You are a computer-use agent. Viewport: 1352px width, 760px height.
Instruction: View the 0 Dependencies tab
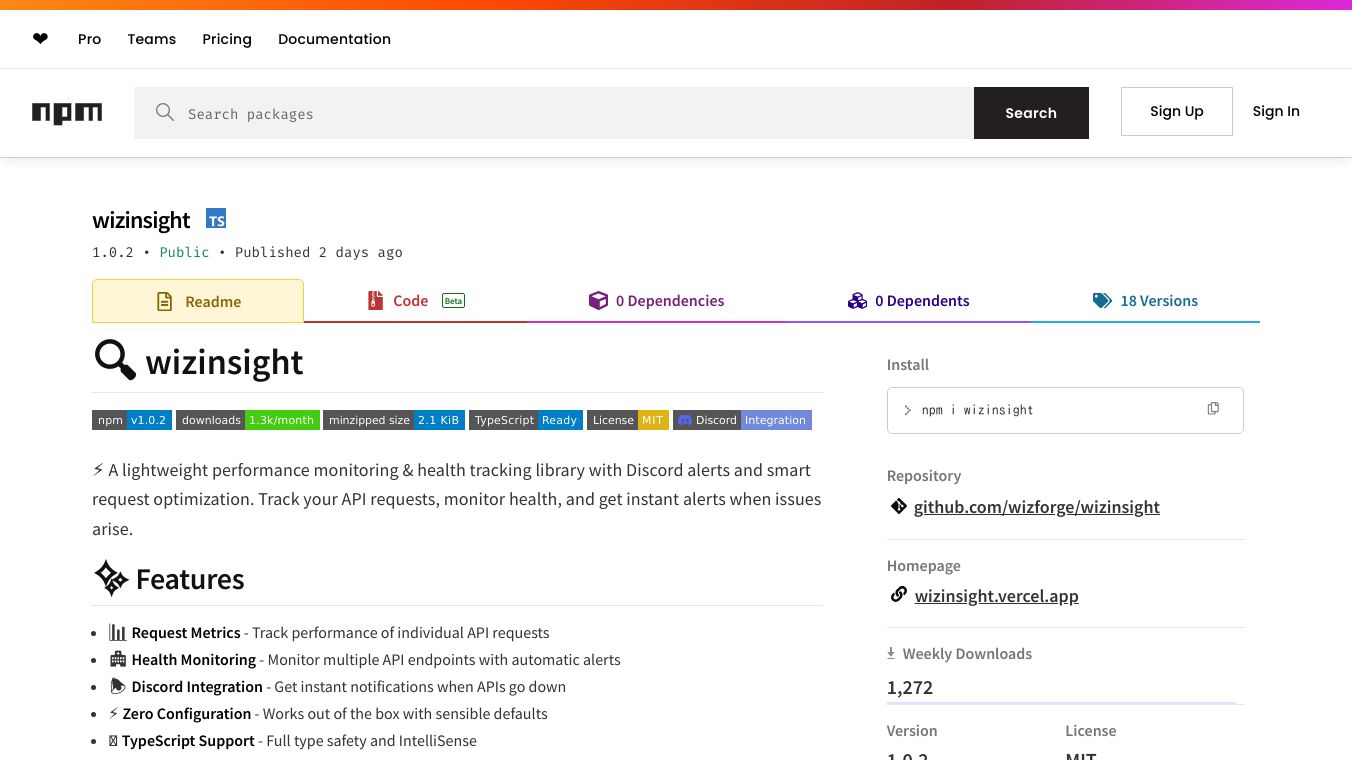[x=656, y=301]
